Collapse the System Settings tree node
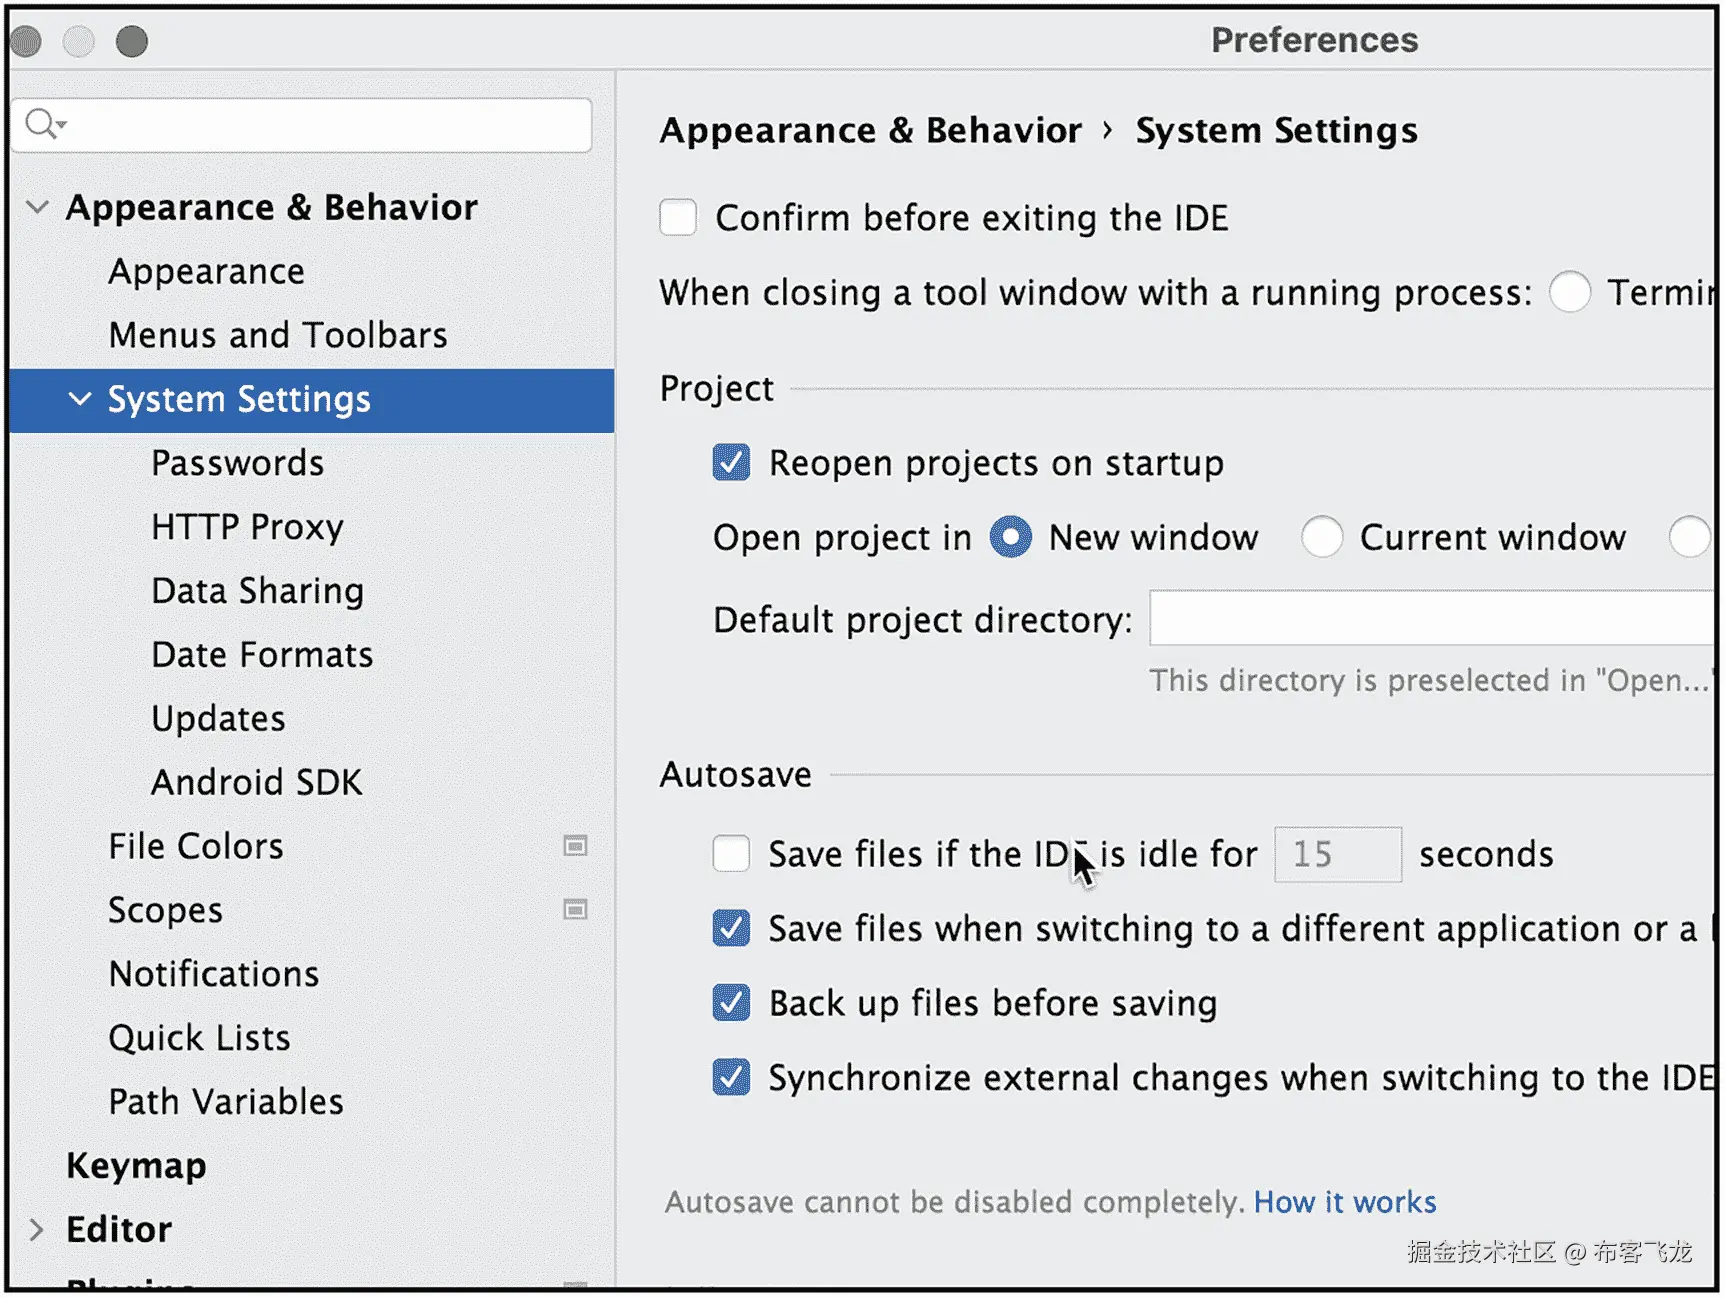 [x=80, y=400]
